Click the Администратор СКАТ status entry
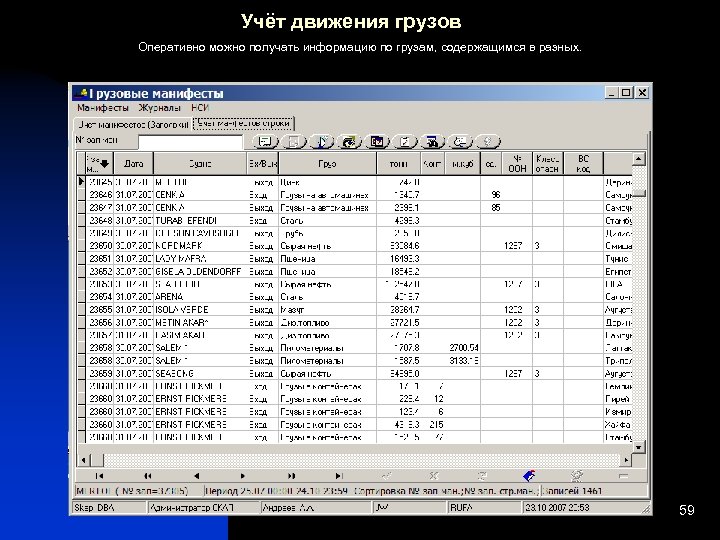The width and height of the screenshot is (720, 540). [x=202, y=507]
